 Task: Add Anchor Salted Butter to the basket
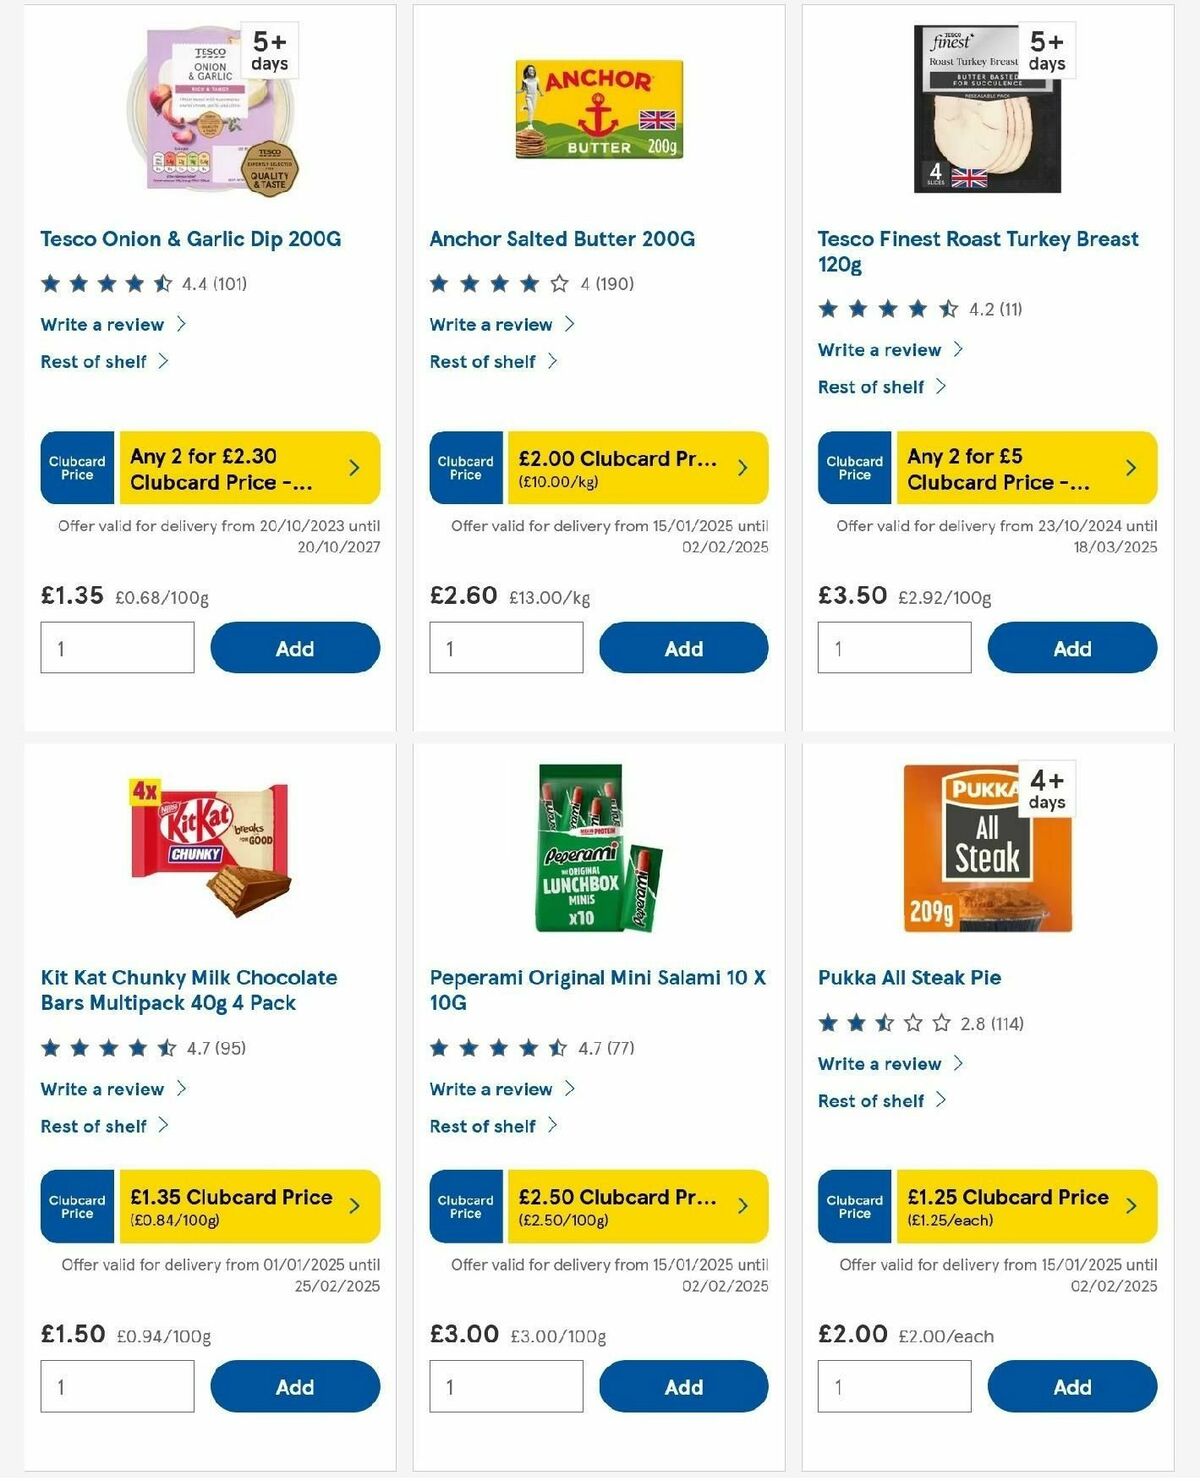tap(683, 647)
